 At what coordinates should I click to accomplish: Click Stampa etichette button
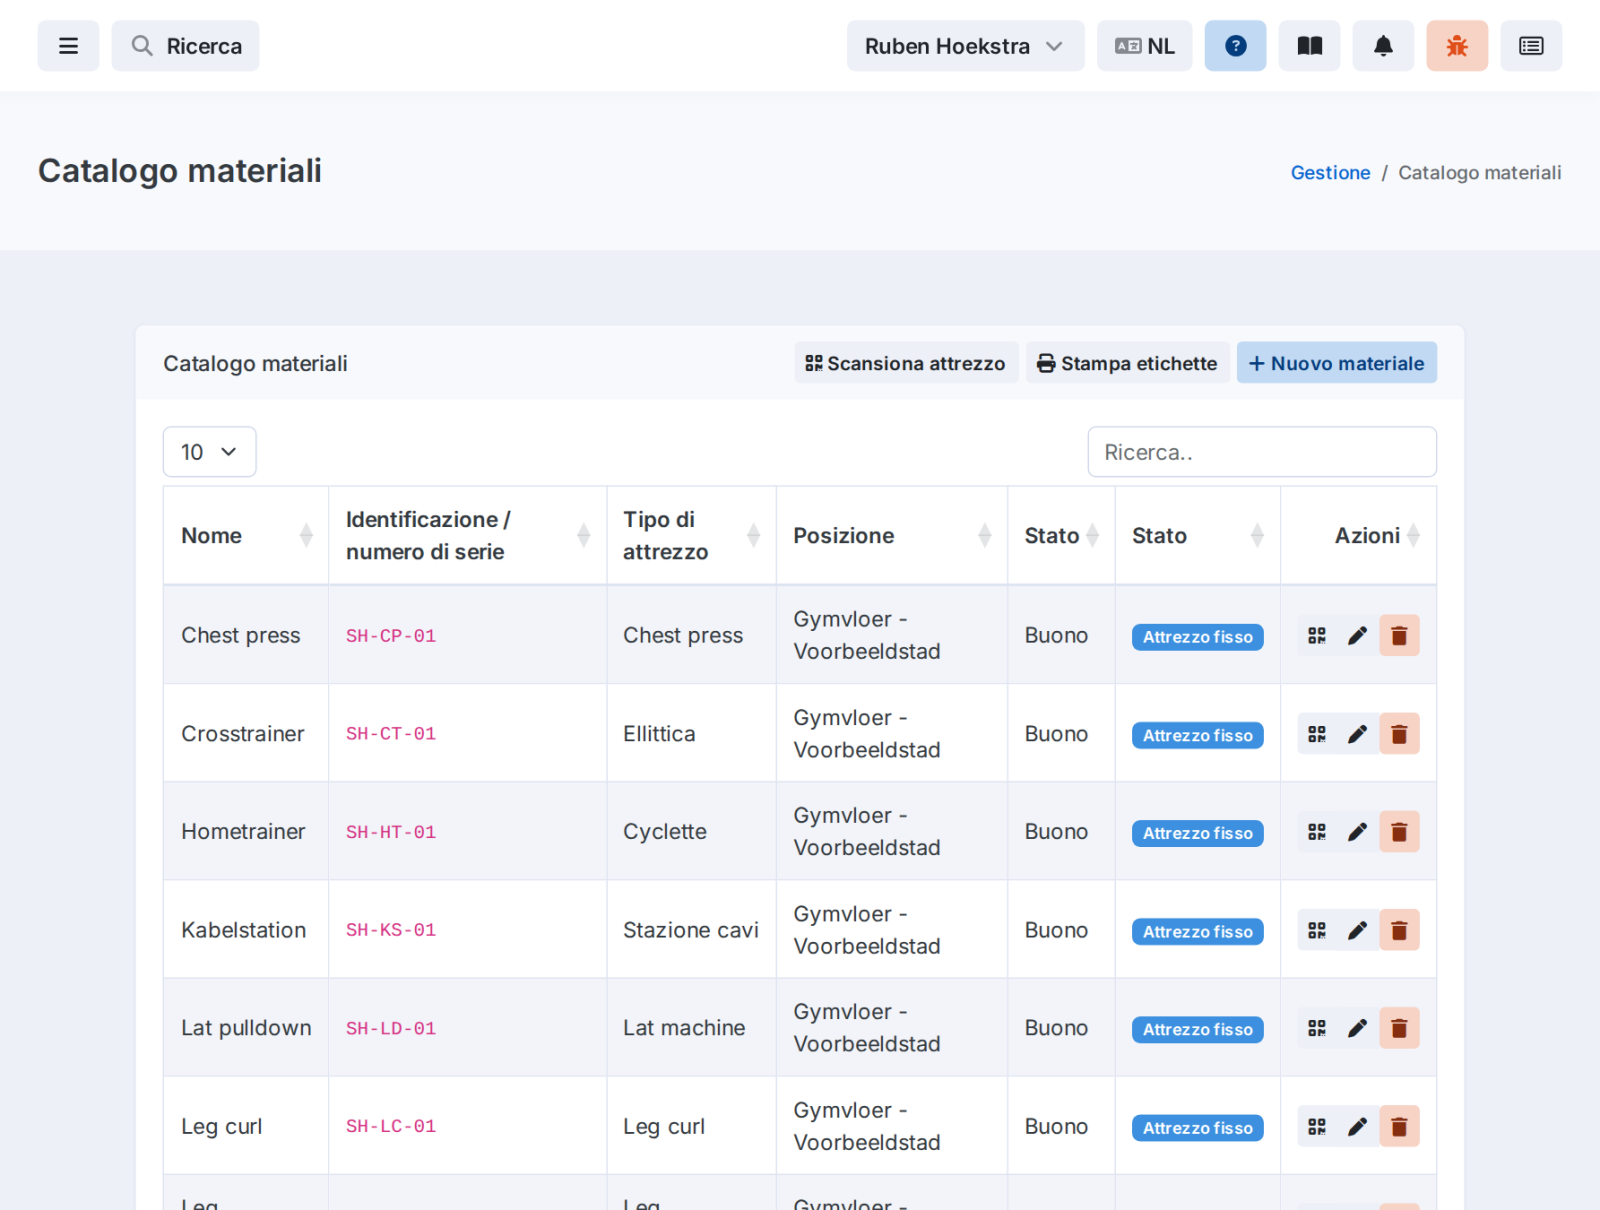(1127, 363)
